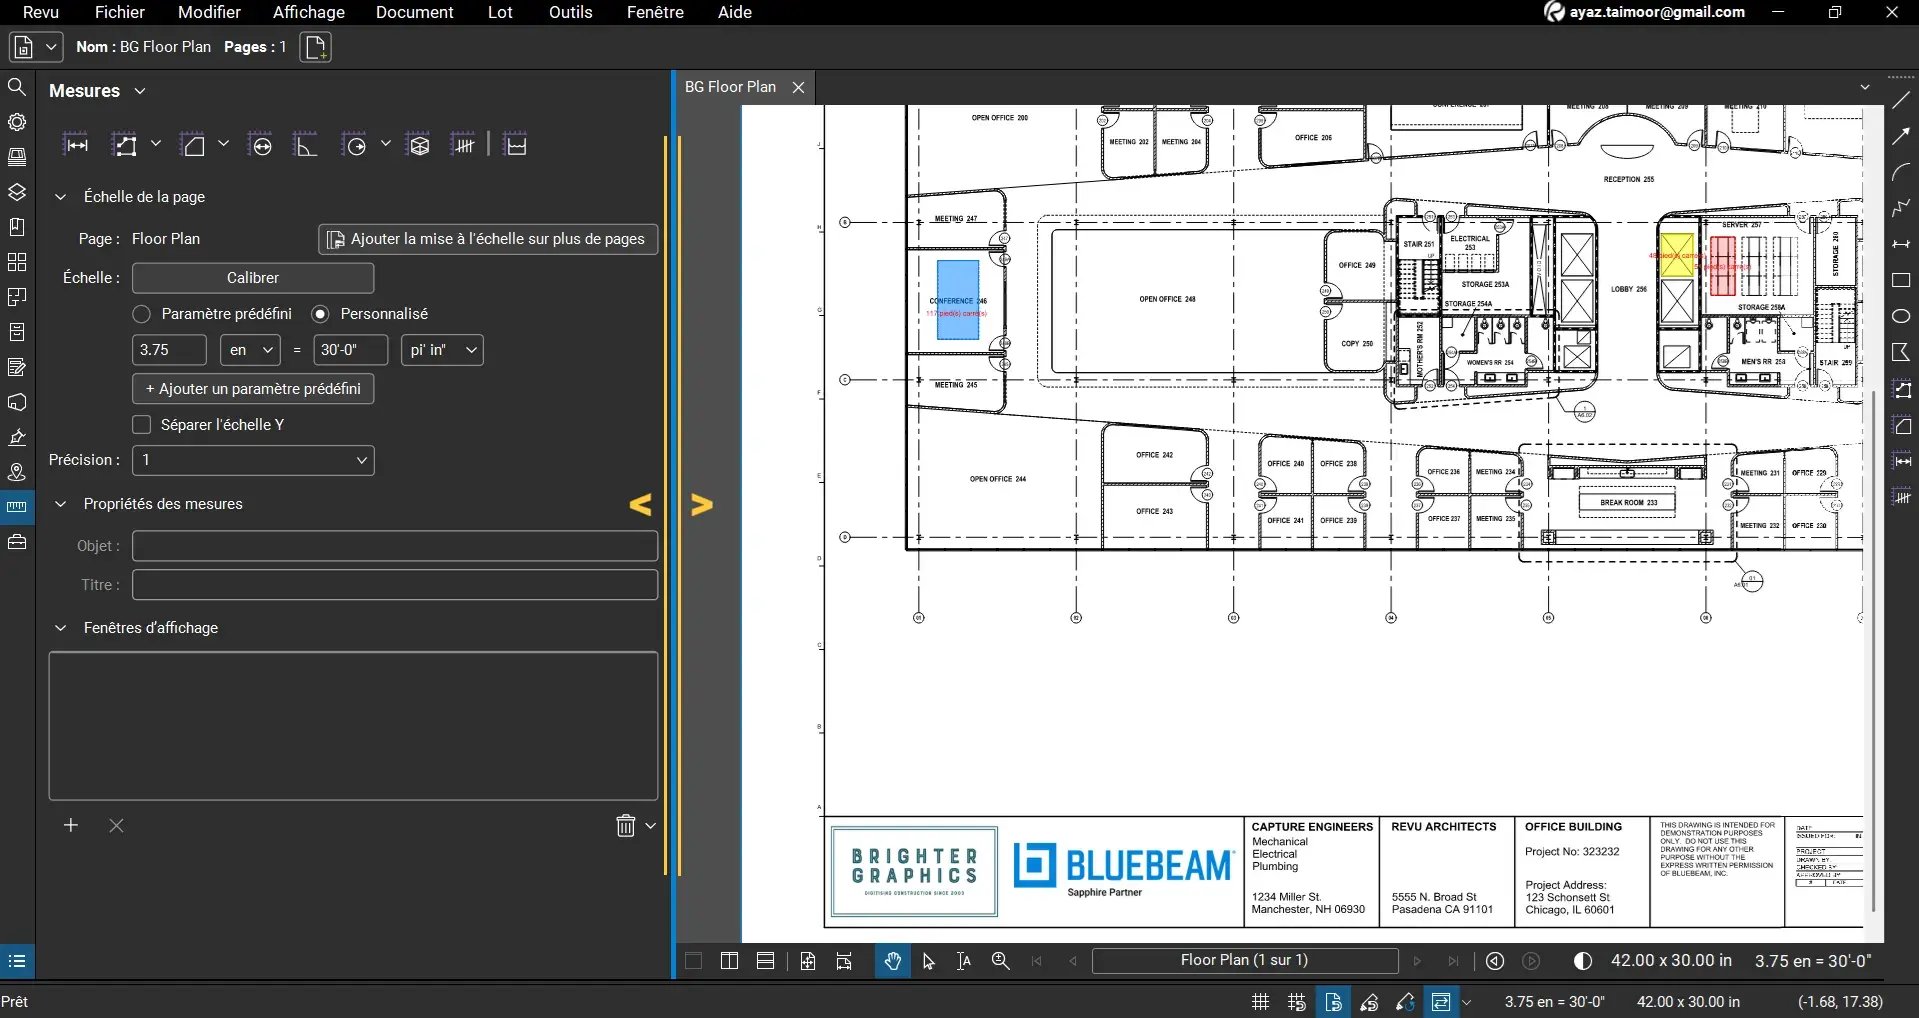Select the Count measurement tool
The width and height of the screenshot is (1919, 1018).
click(x=464, y=143)
